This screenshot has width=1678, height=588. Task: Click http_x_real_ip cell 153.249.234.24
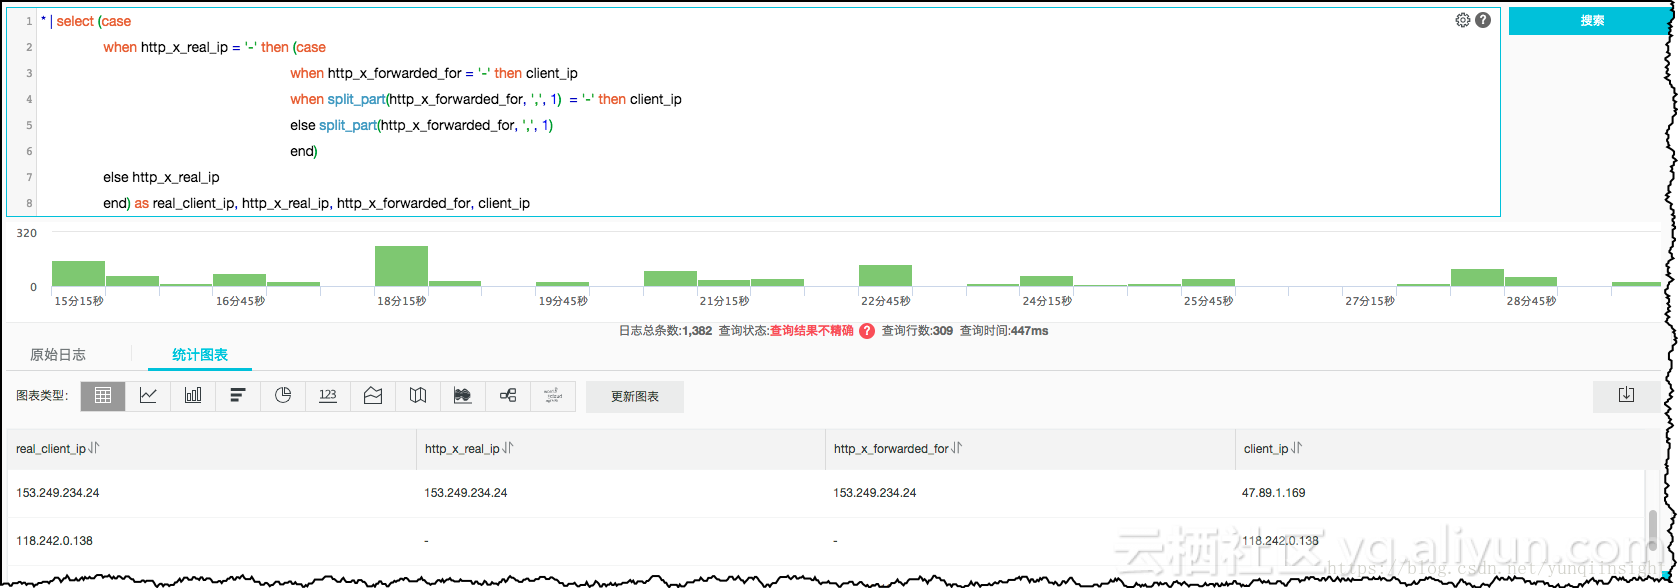tap(466, 493)
